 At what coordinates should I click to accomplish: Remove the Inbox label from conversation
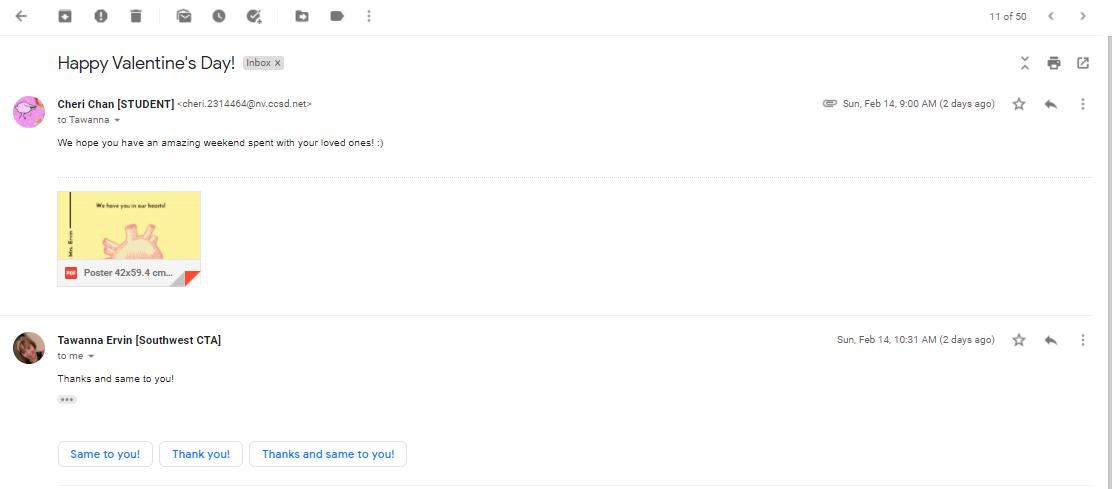click(278, 63)
